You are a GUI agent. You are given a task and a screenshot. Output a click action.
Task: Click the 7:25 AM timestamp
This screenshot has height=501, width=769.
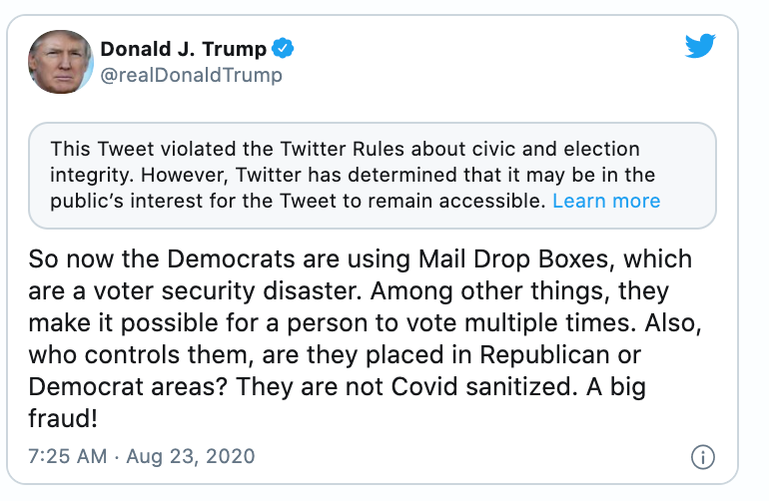pyautogui.click(x=68, y=456)
